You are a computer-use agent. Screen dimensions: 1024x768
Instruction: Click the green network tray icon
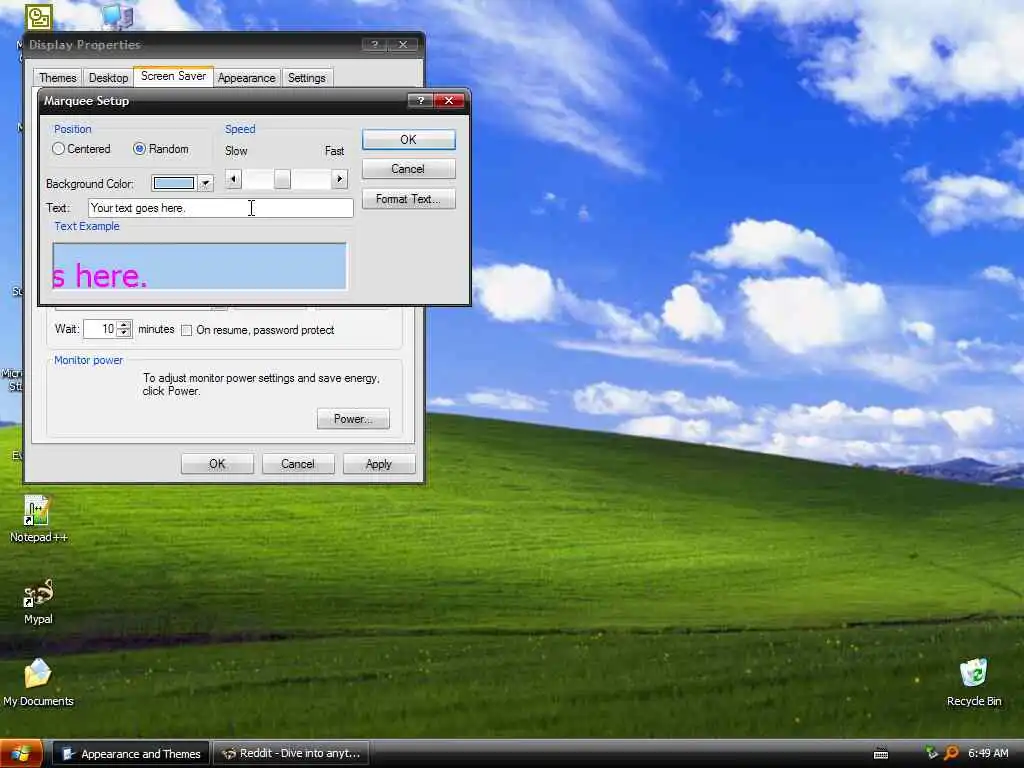coord(931,754)
